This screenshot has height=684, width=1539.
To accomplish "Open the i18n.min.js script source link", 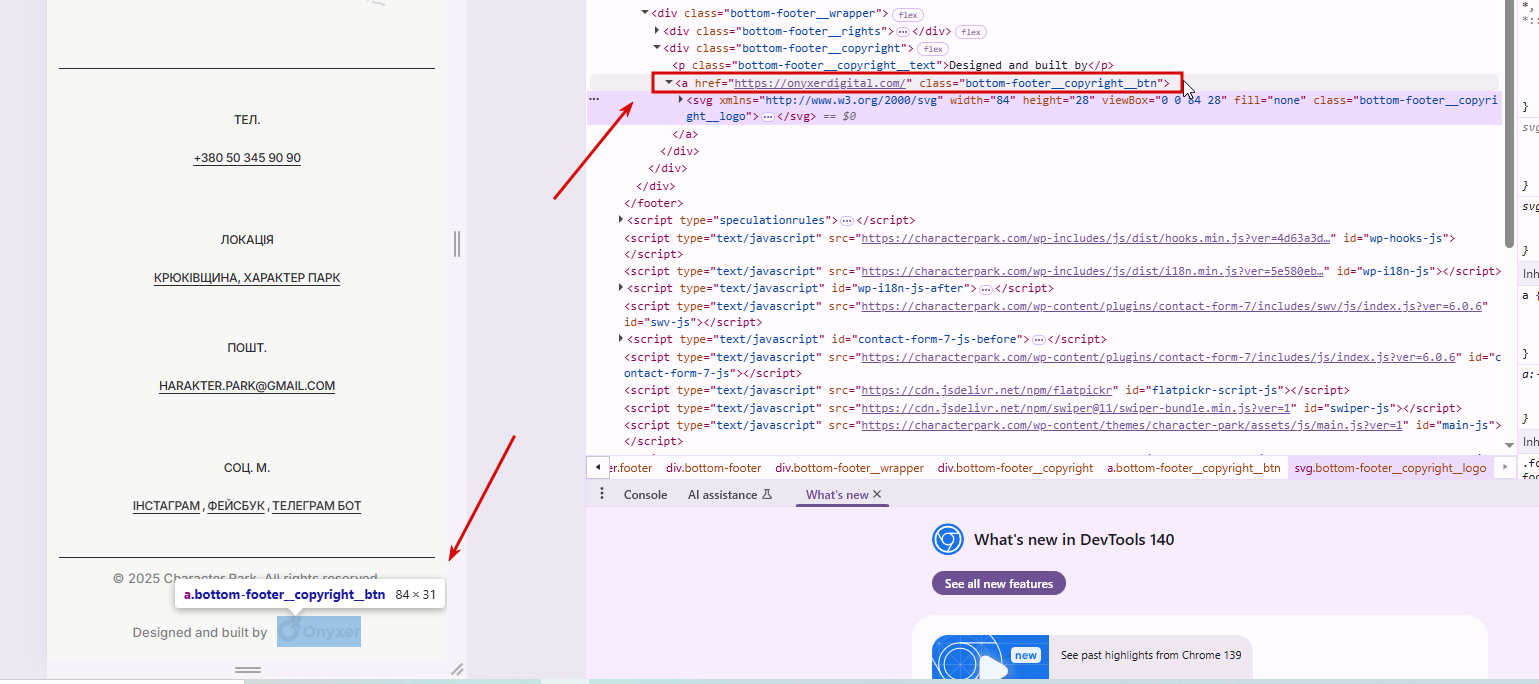I will [1092, 271].
